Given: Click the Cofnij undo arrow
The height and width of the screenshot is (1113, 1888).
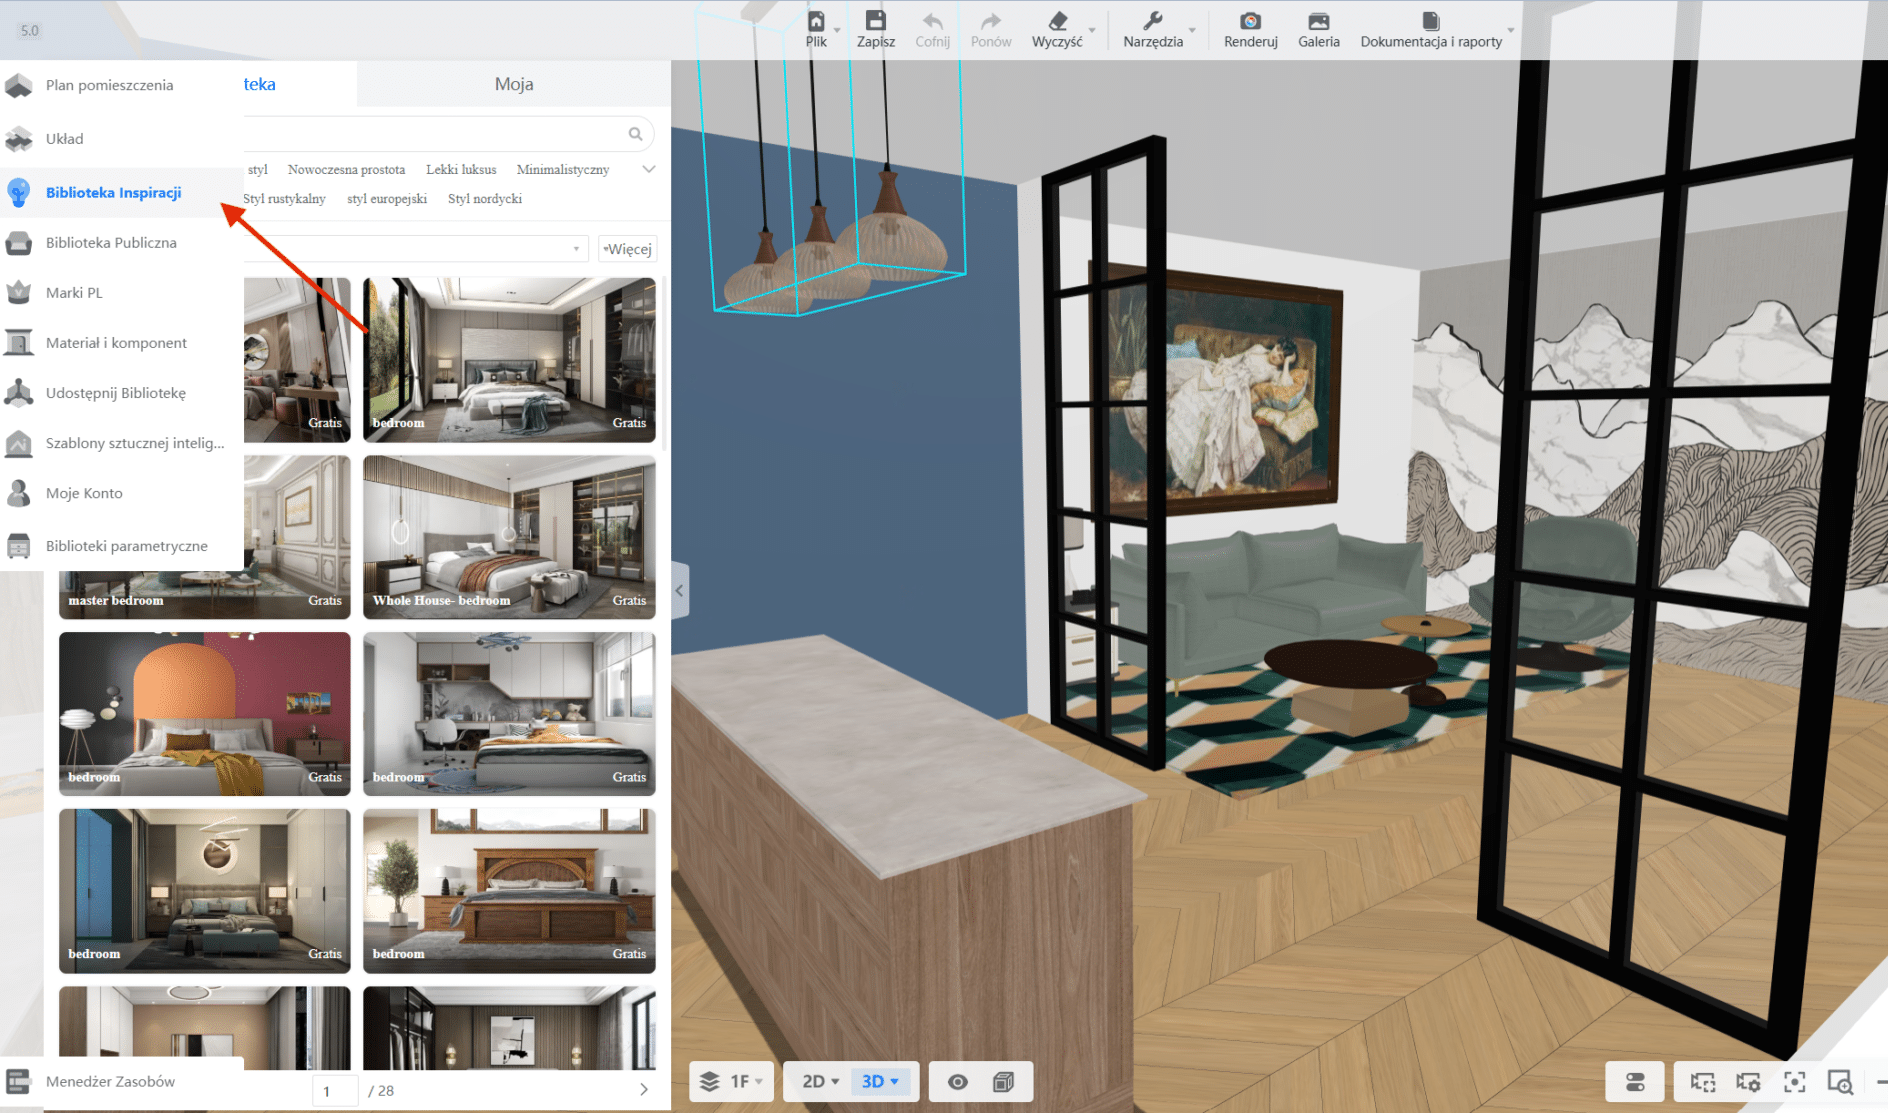Looking at the screenshot, I should [x=932, y=21].
